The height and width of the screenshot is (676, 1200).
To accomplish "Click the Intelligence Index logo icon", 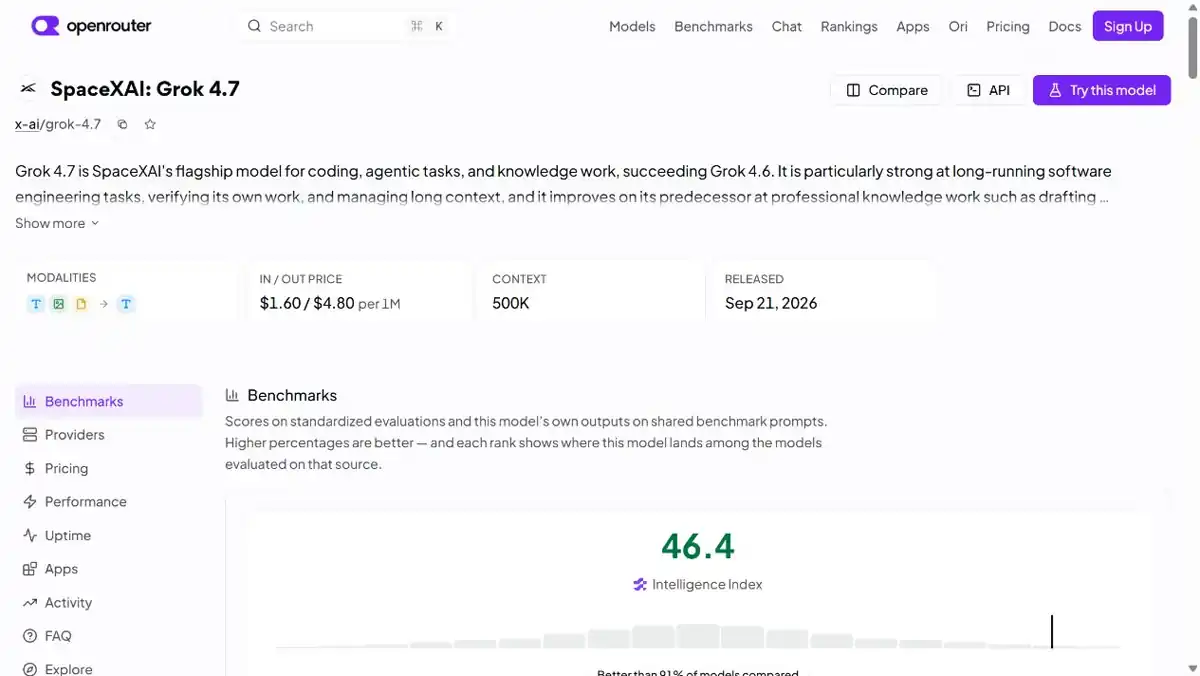I will pos(640,584).
